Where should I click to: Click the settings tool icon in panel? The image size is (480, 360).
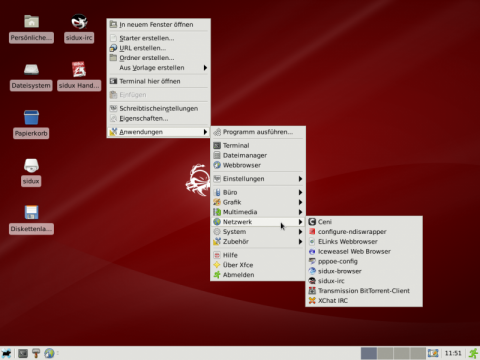click(x=36, y=353)
